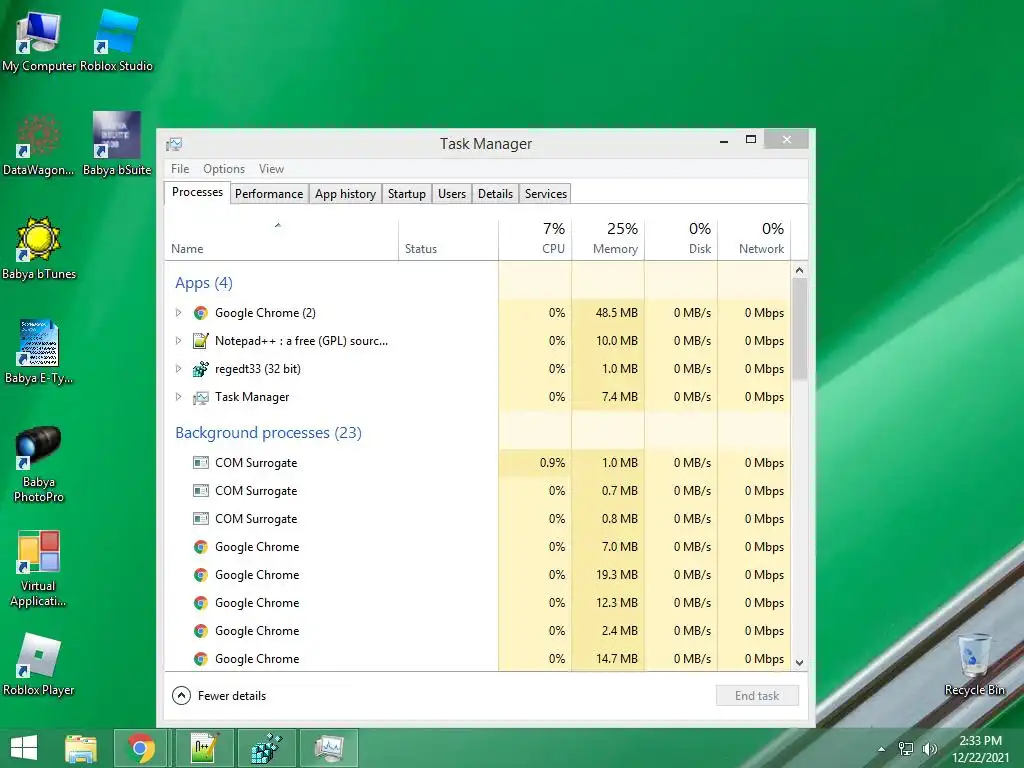Select Google Chrome process using 19.3 MB
The width and height of the screenshot is (1024, 768).
(x=478, y=575)
